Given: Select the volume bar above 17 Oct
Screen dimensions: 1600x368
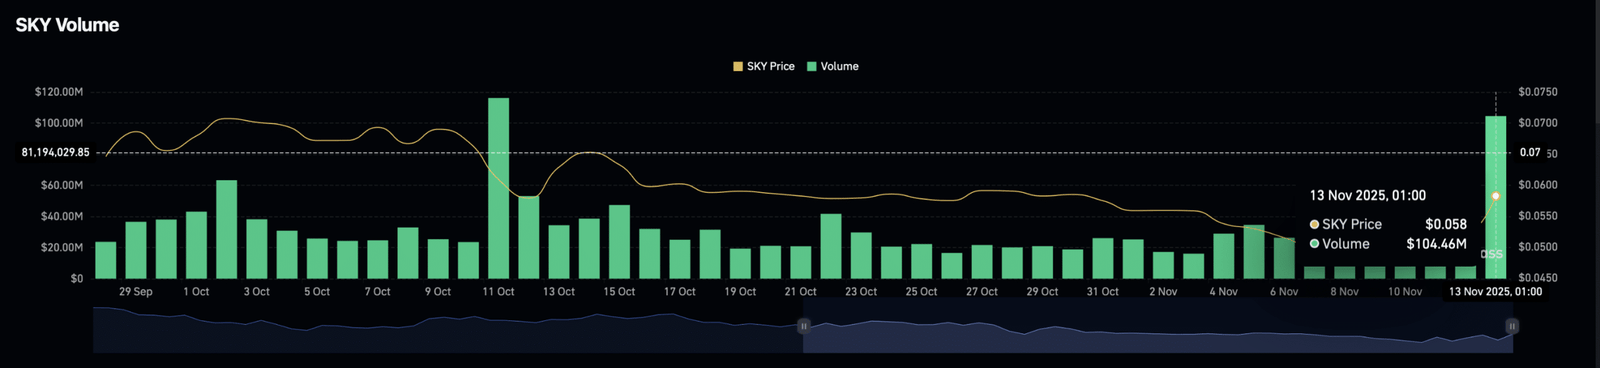Looking at the screenshot, I should pyautogui.click(x=680, y=259).
